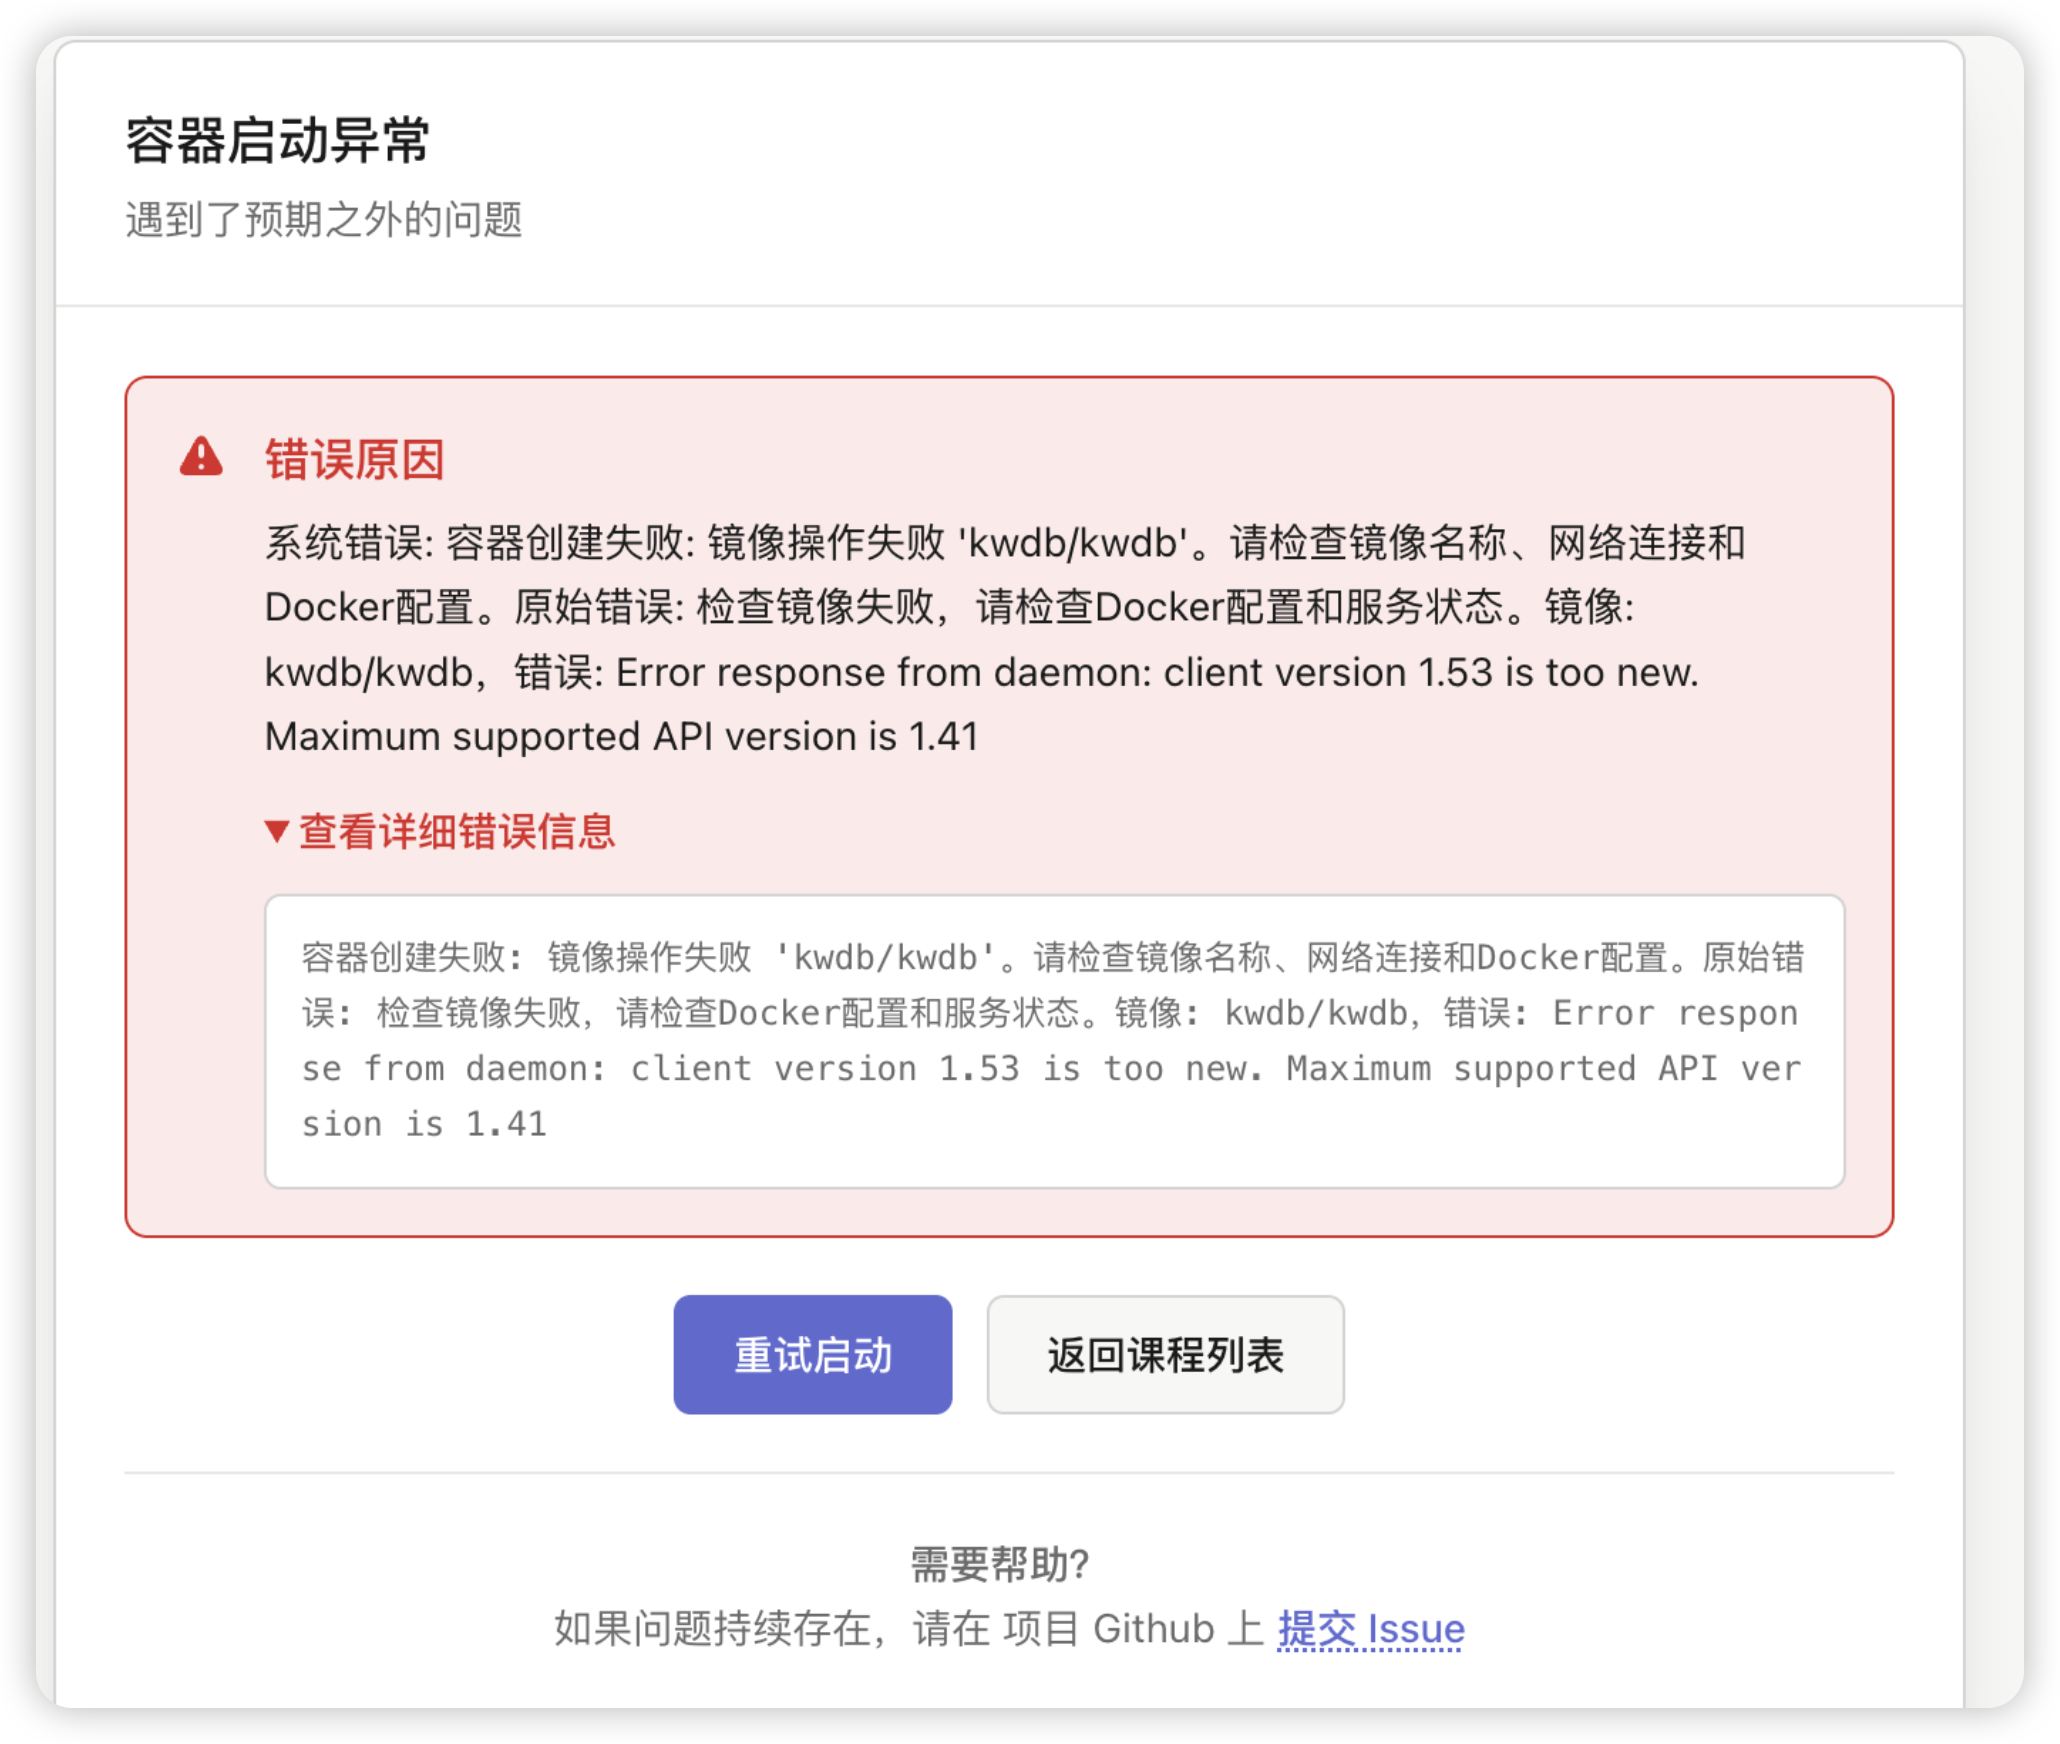
Task: Click the line 'Maximum supported API version is 1.41'
Action: [621, 736]
